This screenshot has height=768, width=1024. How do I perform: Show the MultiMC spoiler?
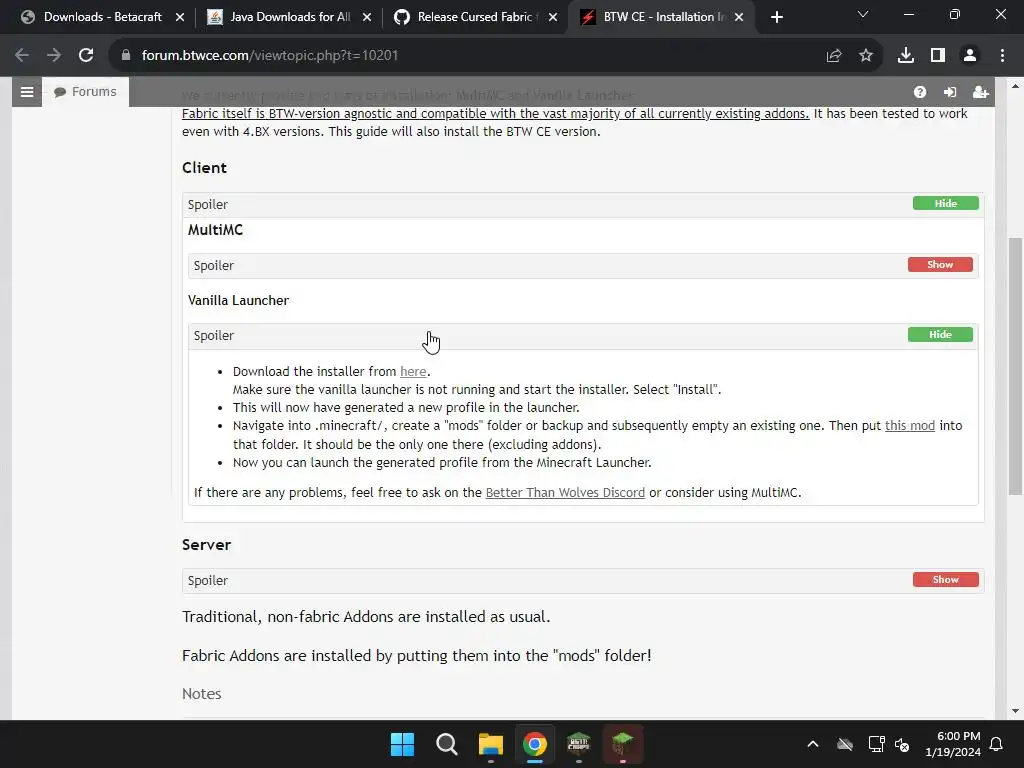940,264
